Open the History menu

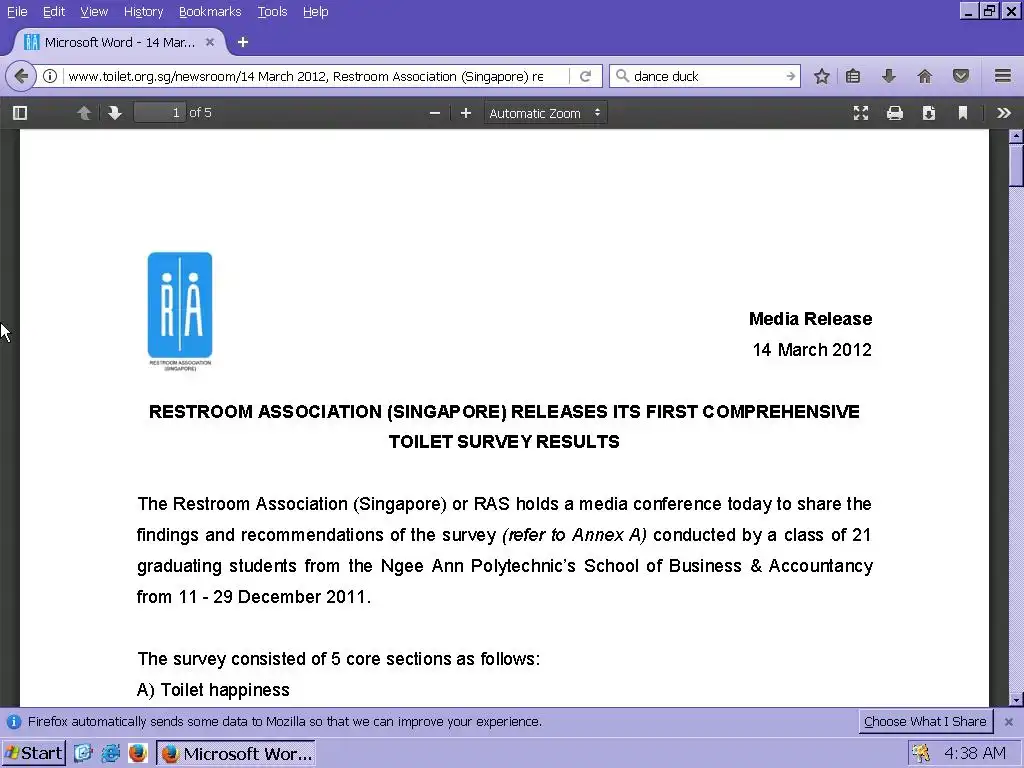[144, 12]
